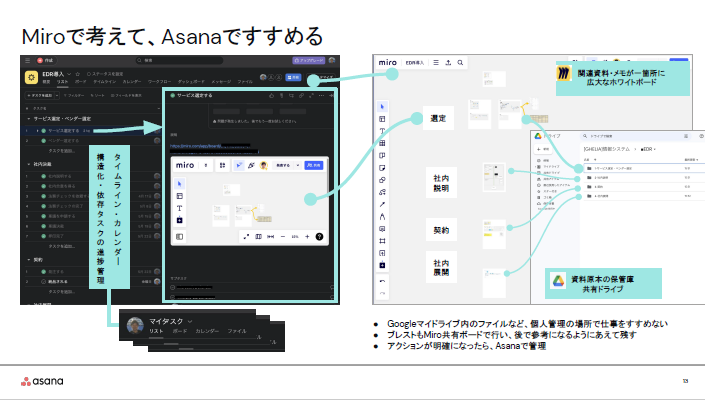The image size is (705, 400).
Task: Open the ソート sort option
Action: 98,95
